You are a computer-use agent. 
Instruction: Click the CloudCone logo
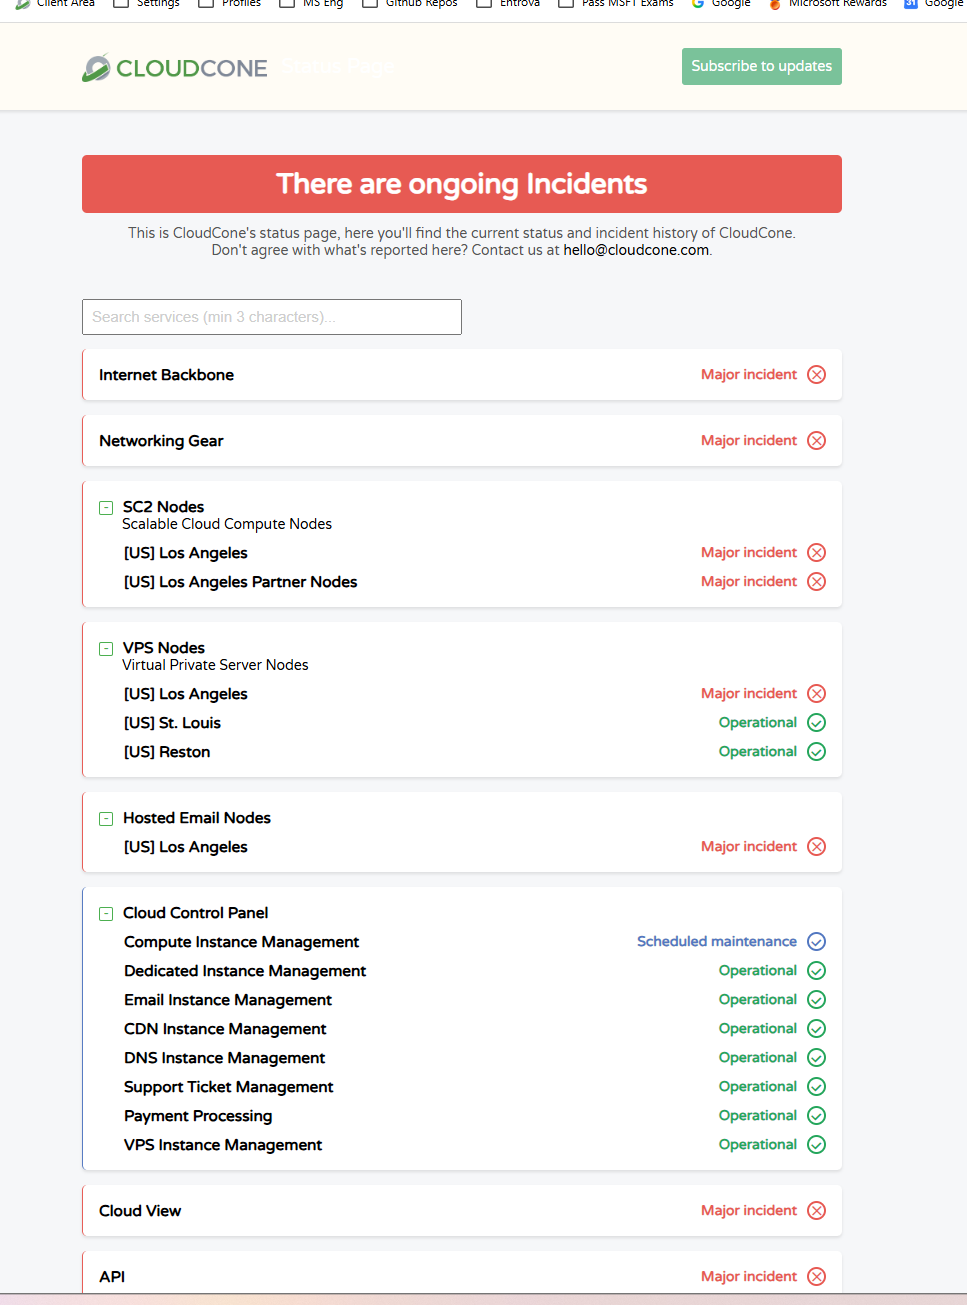(x=175, y=68)
